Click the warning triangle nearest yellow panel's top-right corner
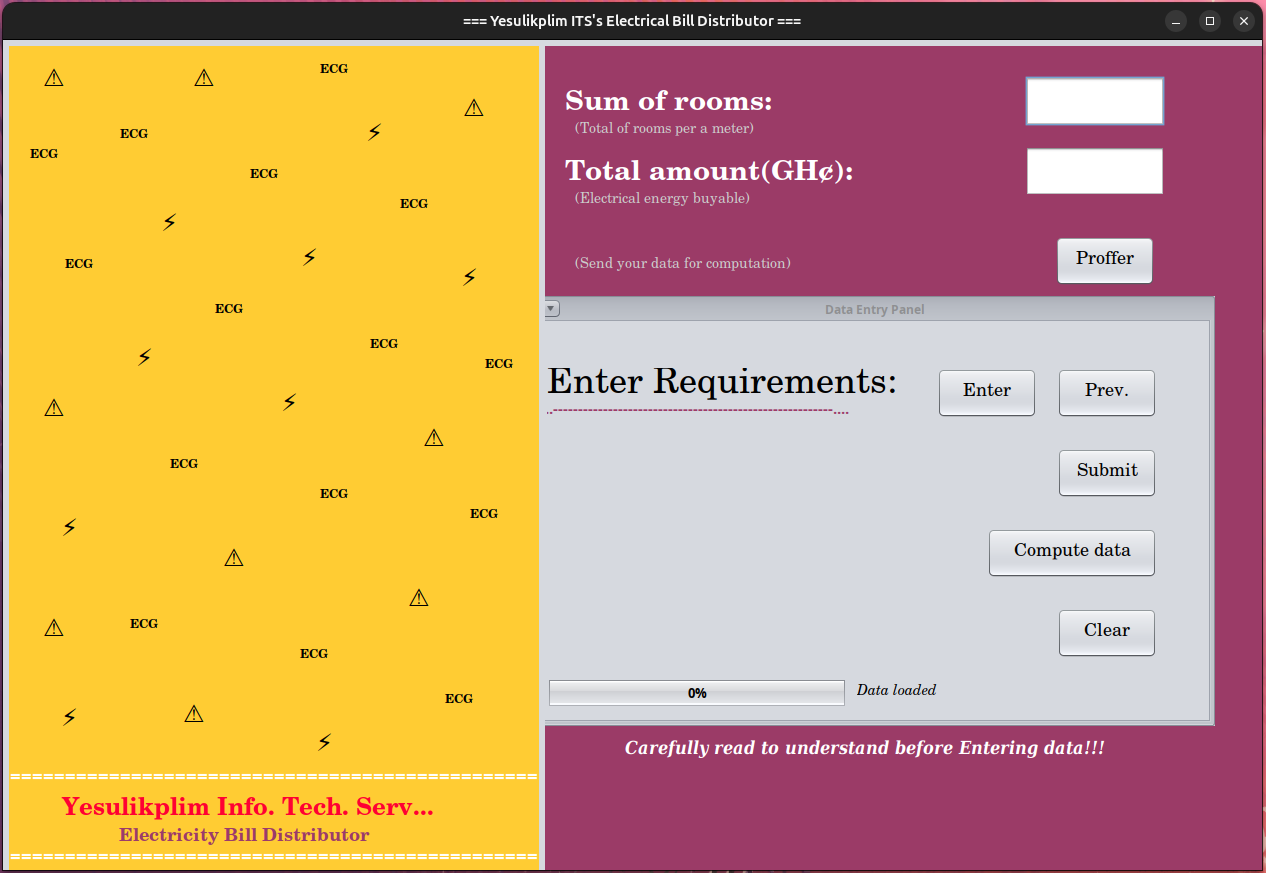This screenshot has height=873, width=1266. point(474,108)
